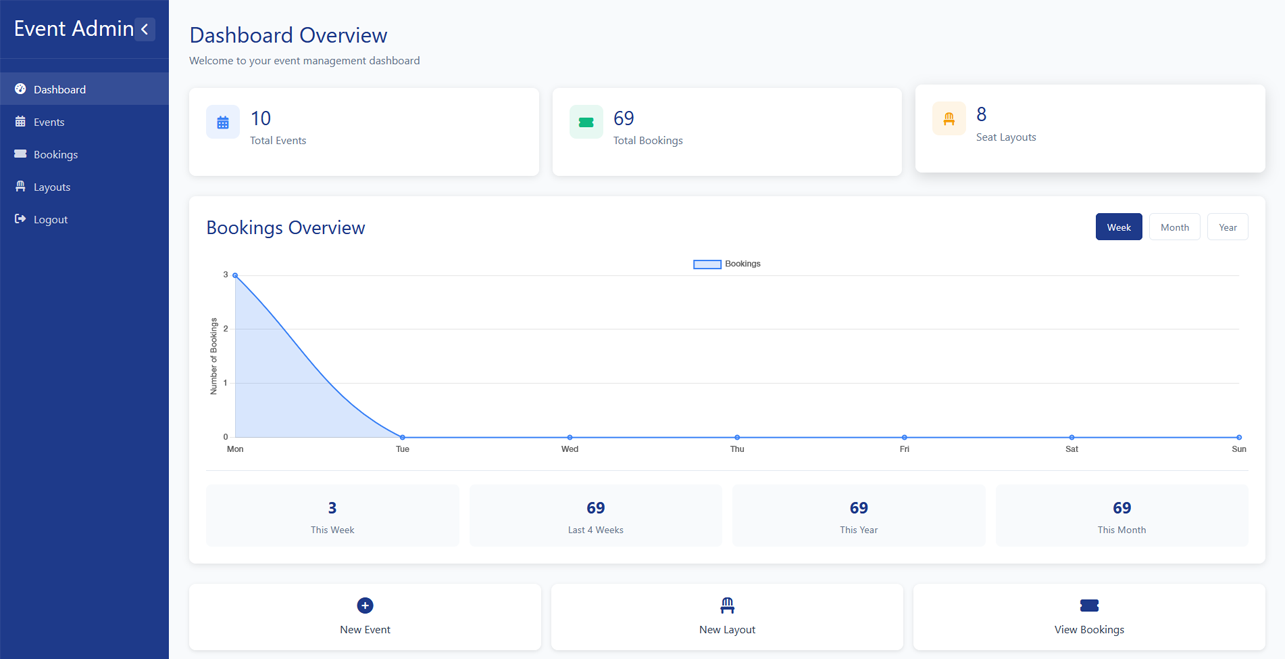Click the New Event quick action

[x=365, y=617]
